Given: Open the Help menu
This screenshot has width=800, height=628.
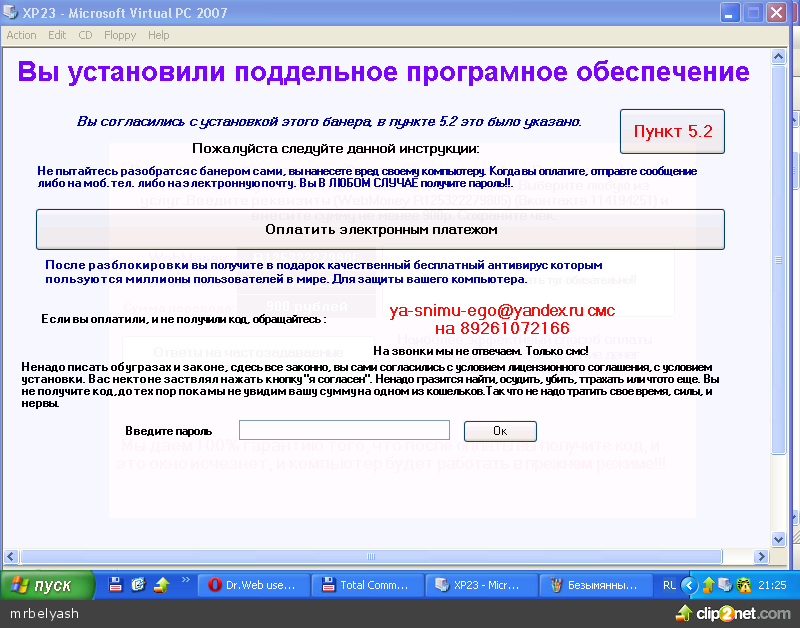Looking at the screenshot, I should 159,35.
